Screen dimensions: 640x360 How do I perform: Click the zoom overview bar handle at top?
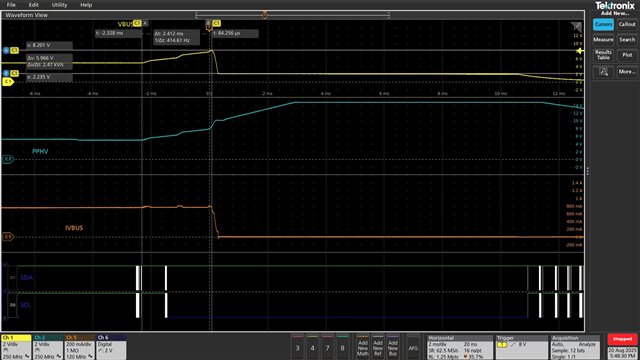pyautogui.click(x=265, y=15)
